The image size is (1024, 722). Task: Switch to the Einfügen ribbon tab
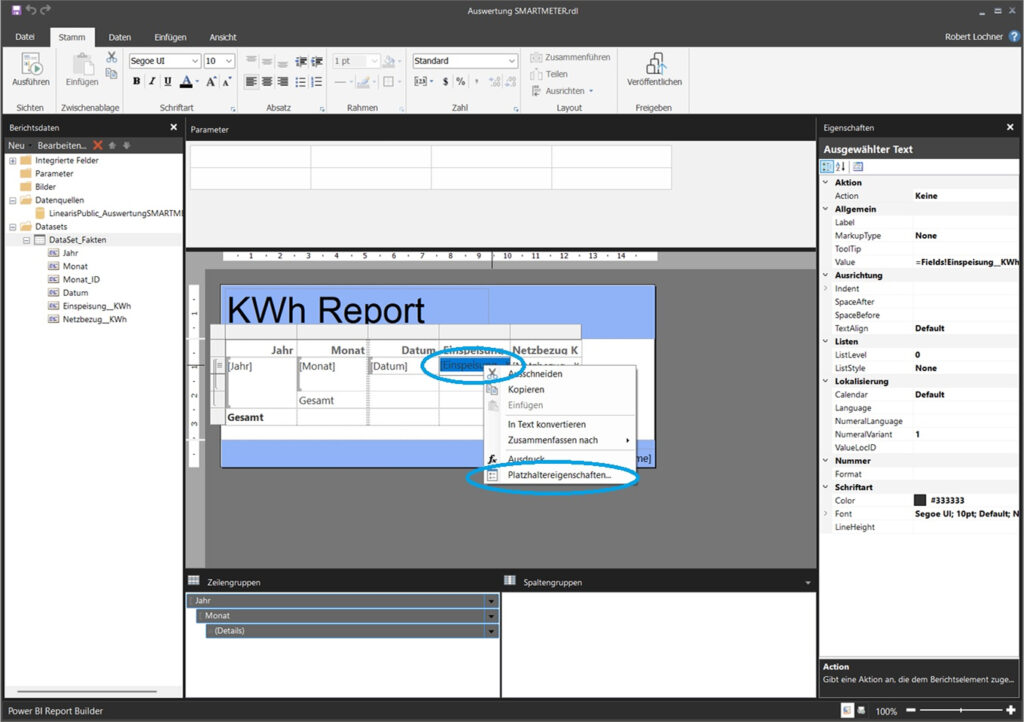170,37
